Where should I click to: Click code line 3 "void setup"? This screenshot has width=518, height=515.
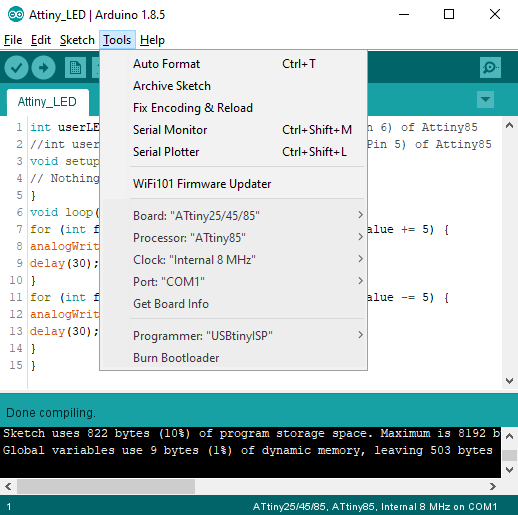pos(64,161)
